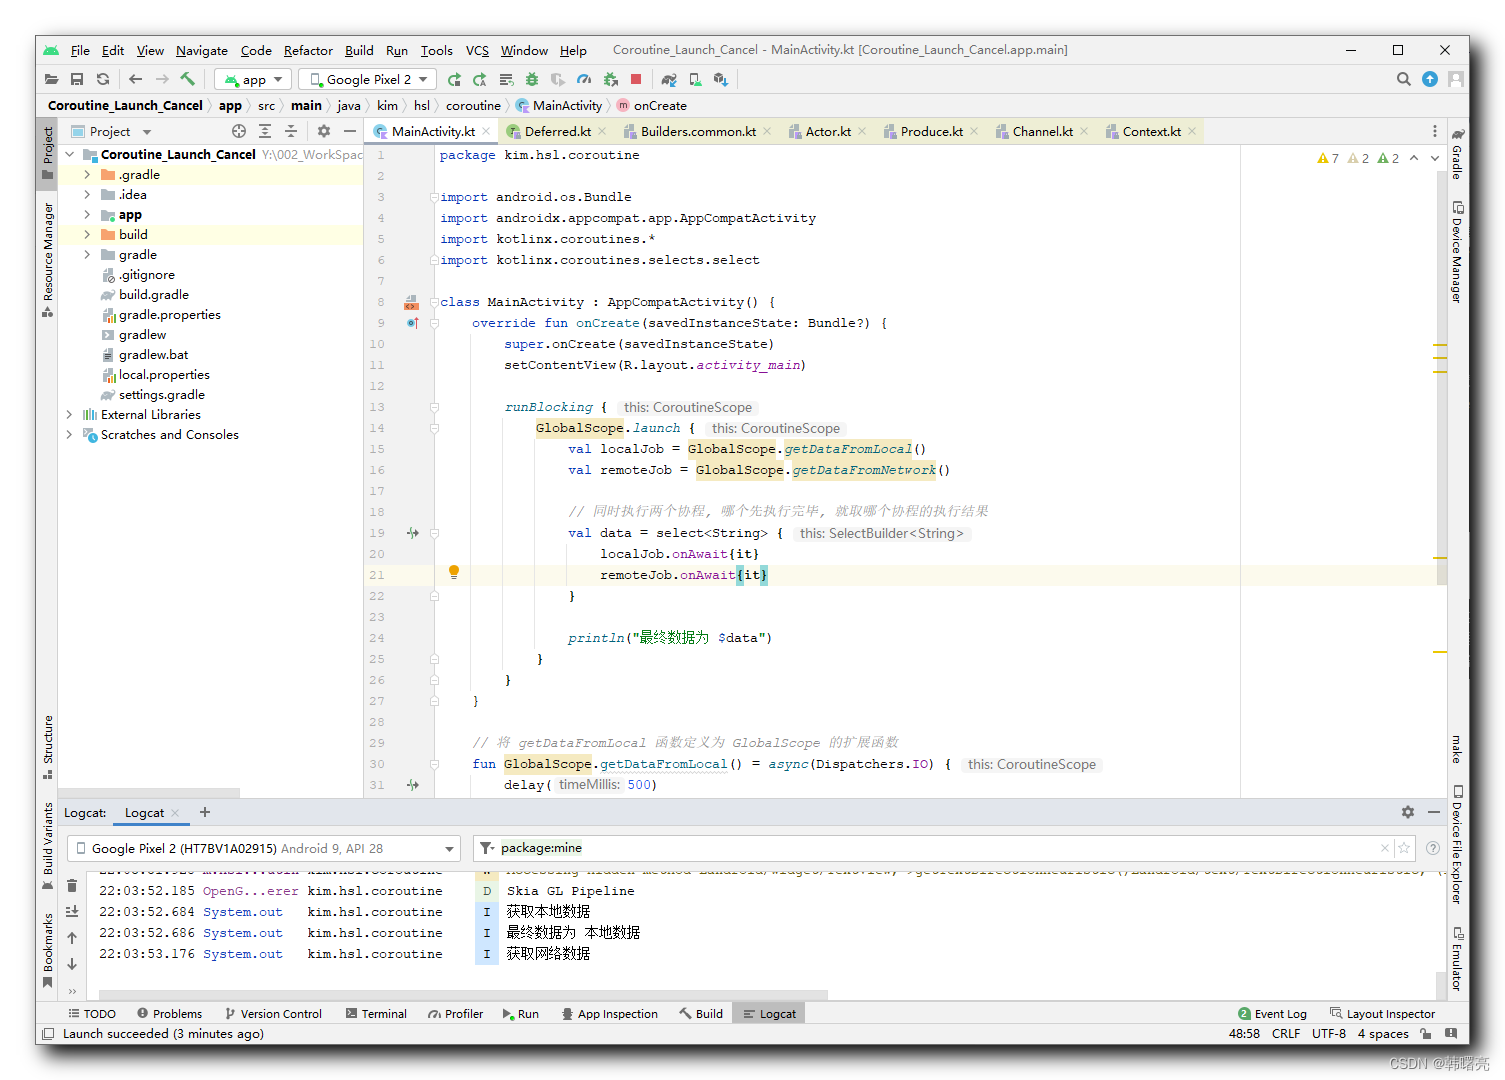The width and height of the screenshot is (1505, 1080).
Task: Save all files using the floppy disk icon
Action: (77, 79)
